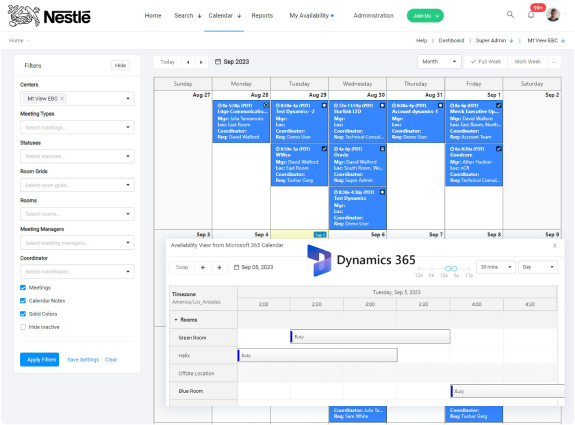The width and height of the screenshot is (575, 425).
Task: Uncheck the Calendar Notes checkbox
Action: [23, 301]
